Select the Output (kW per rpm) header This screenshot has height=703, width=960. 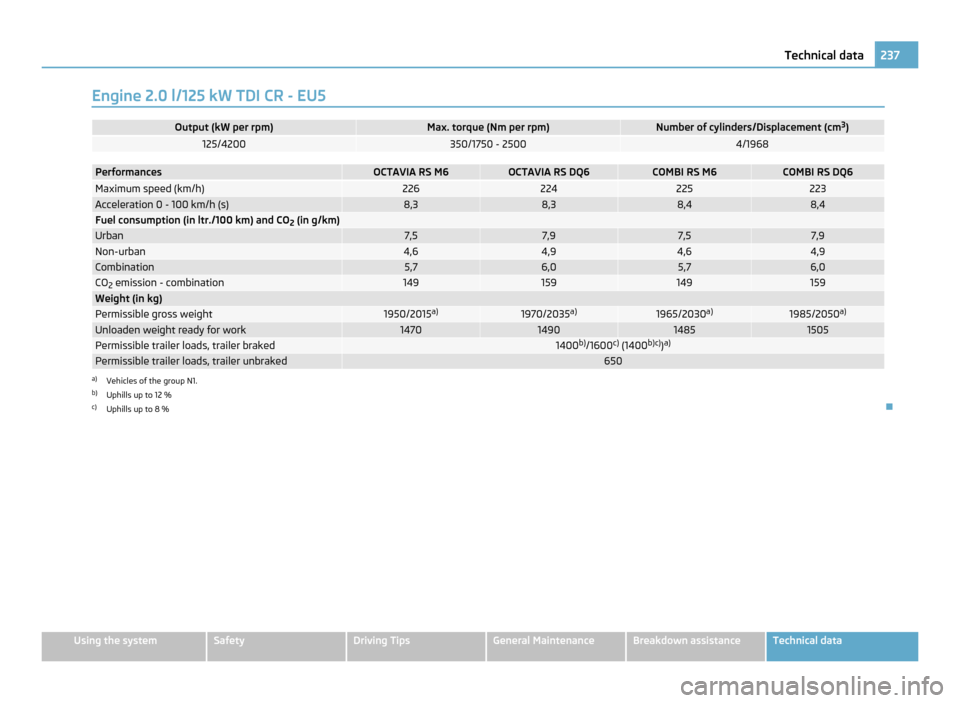point(224,127)
